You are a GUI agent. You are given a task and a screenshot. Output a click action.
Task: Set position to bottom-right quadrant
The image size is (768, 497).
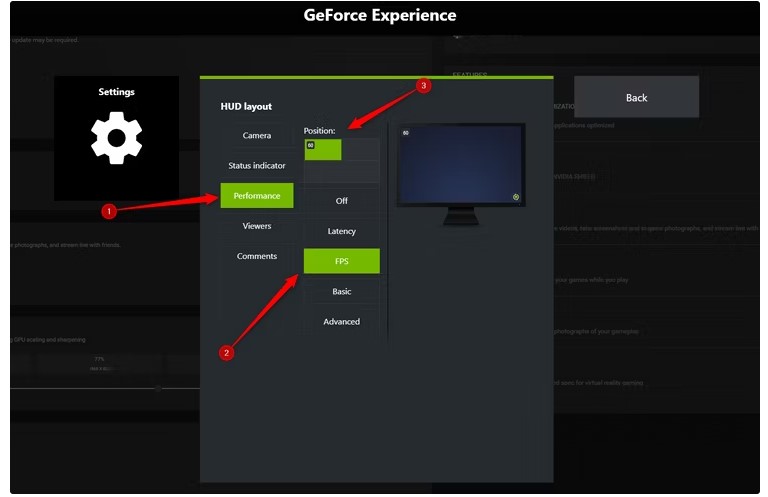click(x=360, y=171)
